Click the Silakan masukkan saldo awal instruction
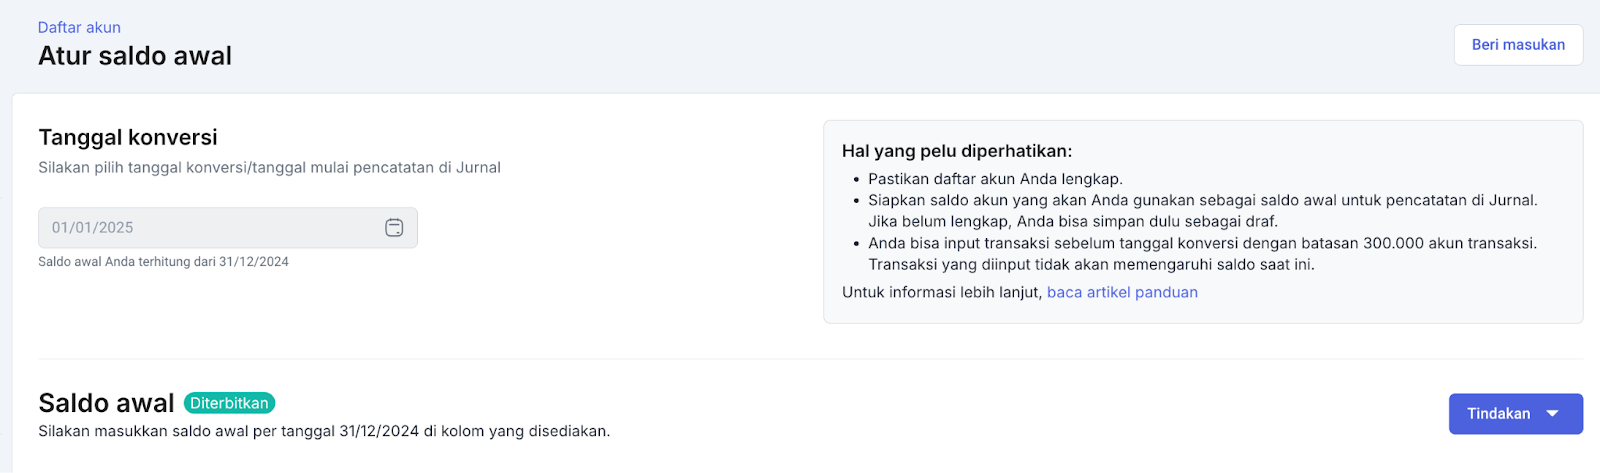Screen dimensions: 1600x473 click(x=324, y=431)
